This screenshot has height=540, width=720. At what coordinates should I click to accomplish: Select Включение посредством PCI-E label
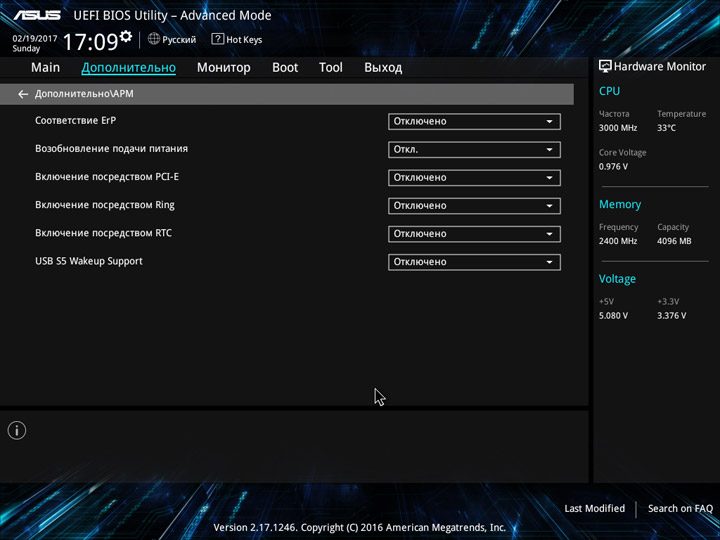coord(107,177)
